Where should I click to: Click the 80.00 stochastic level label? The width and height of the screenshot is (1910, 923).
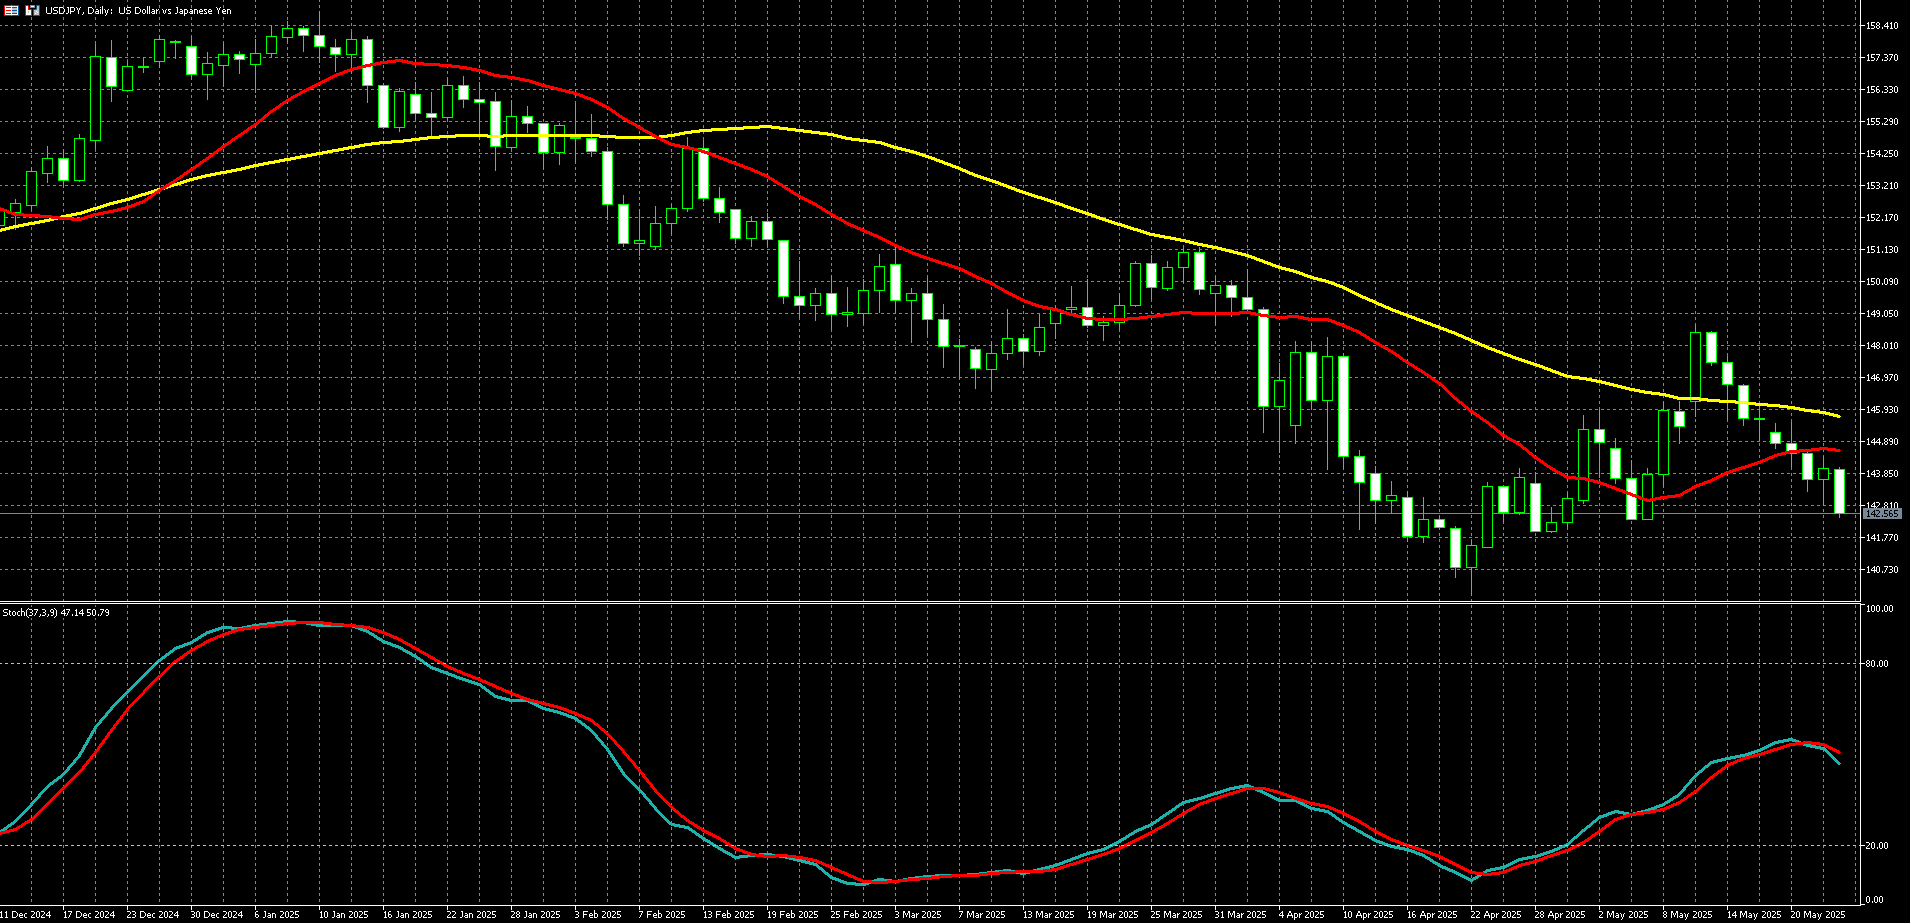click(1877, 664)
